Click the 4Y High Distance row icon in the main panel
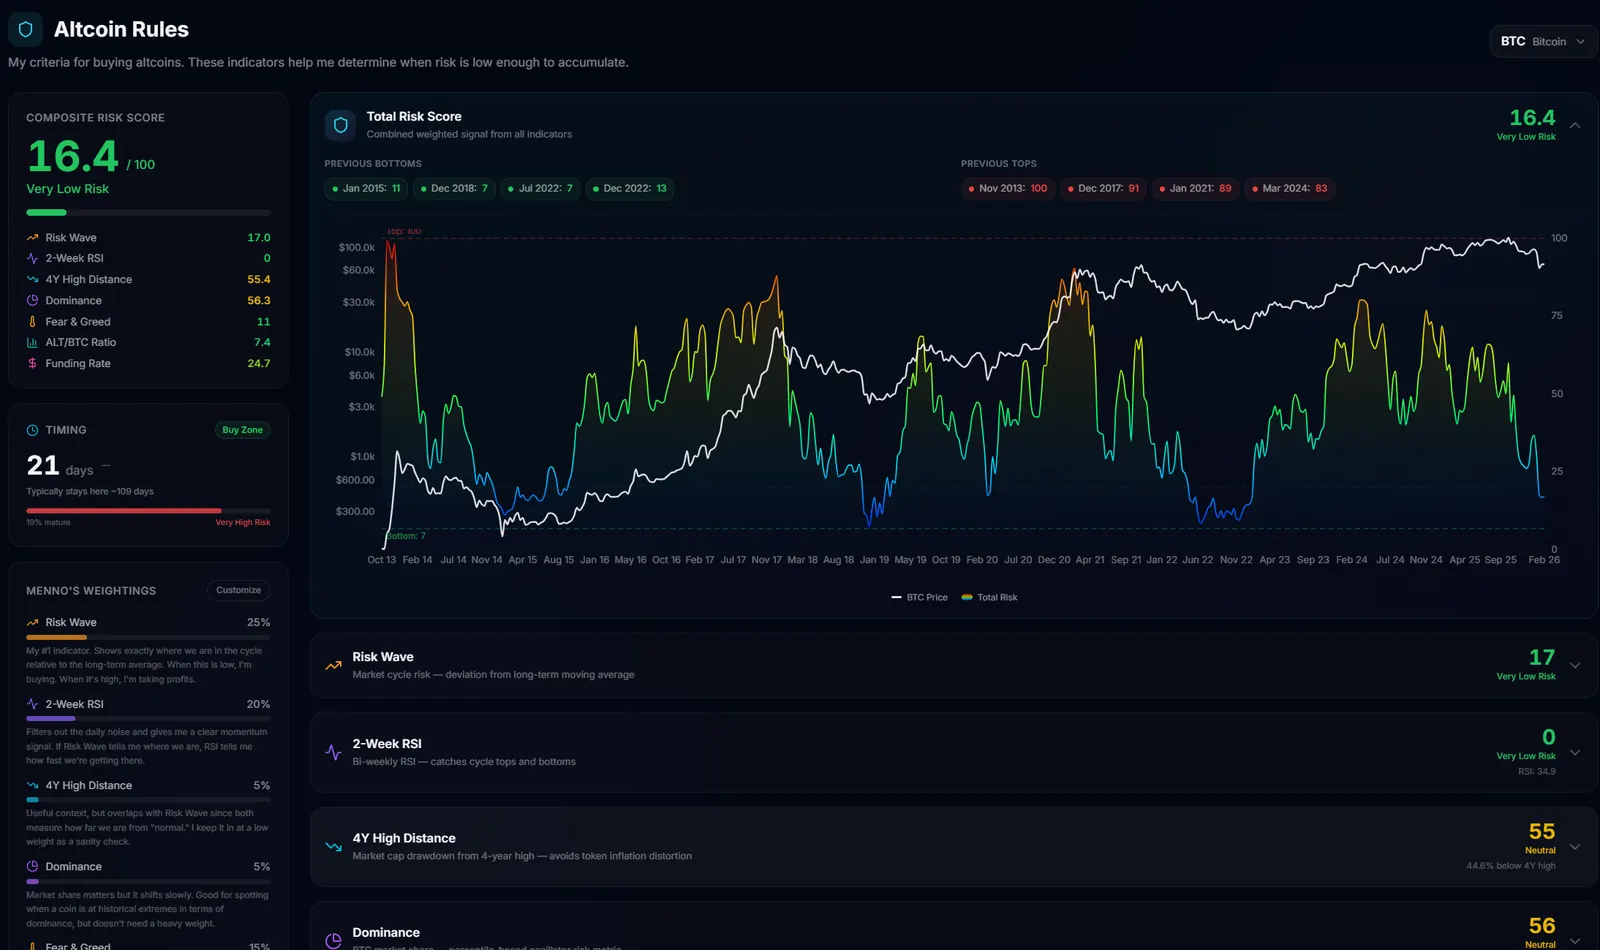This screenshot has width=1600, height=950. coord(333,846)
